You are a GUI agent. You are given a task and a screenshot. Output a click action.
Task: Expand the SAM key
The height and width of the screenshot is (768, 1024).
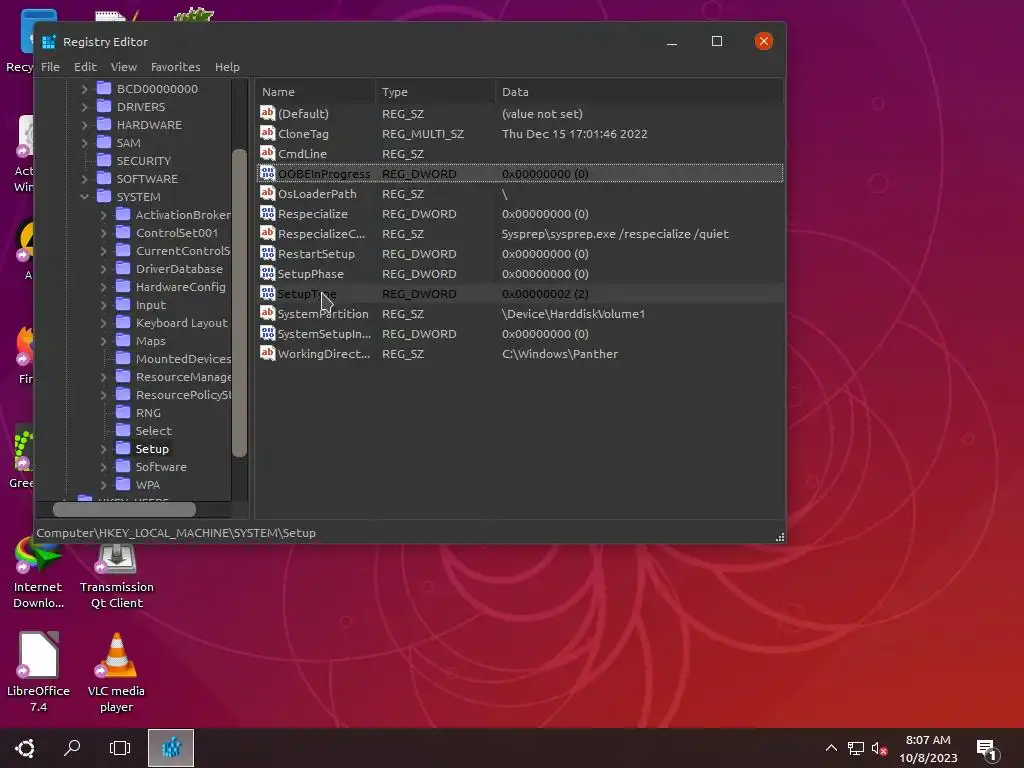pos(84,142)
